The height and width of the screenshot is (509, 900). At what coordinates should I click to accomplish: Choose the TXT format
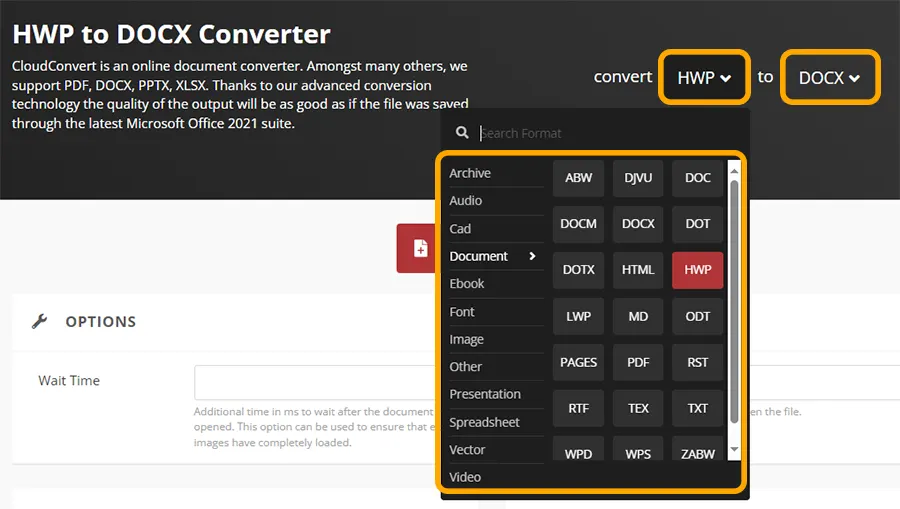(698, 409)
